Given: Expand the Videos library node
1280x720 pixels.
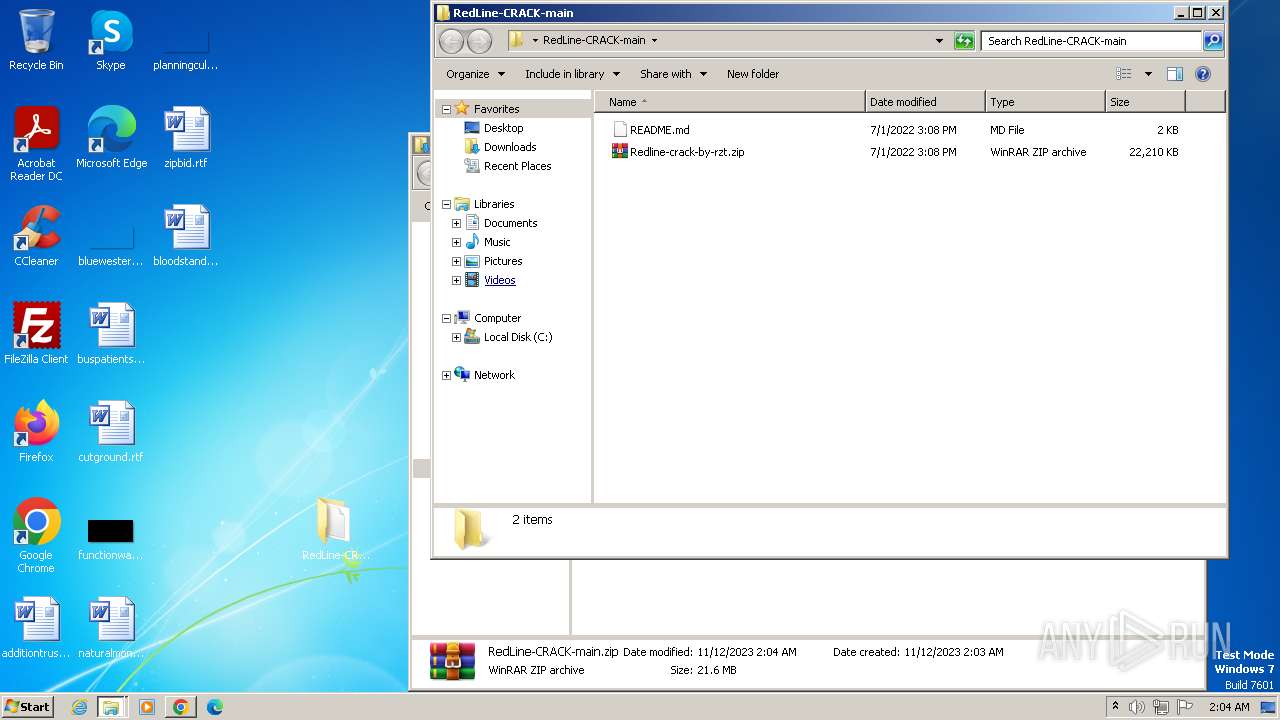Looking at the screenshot, I should pos(456,280).
